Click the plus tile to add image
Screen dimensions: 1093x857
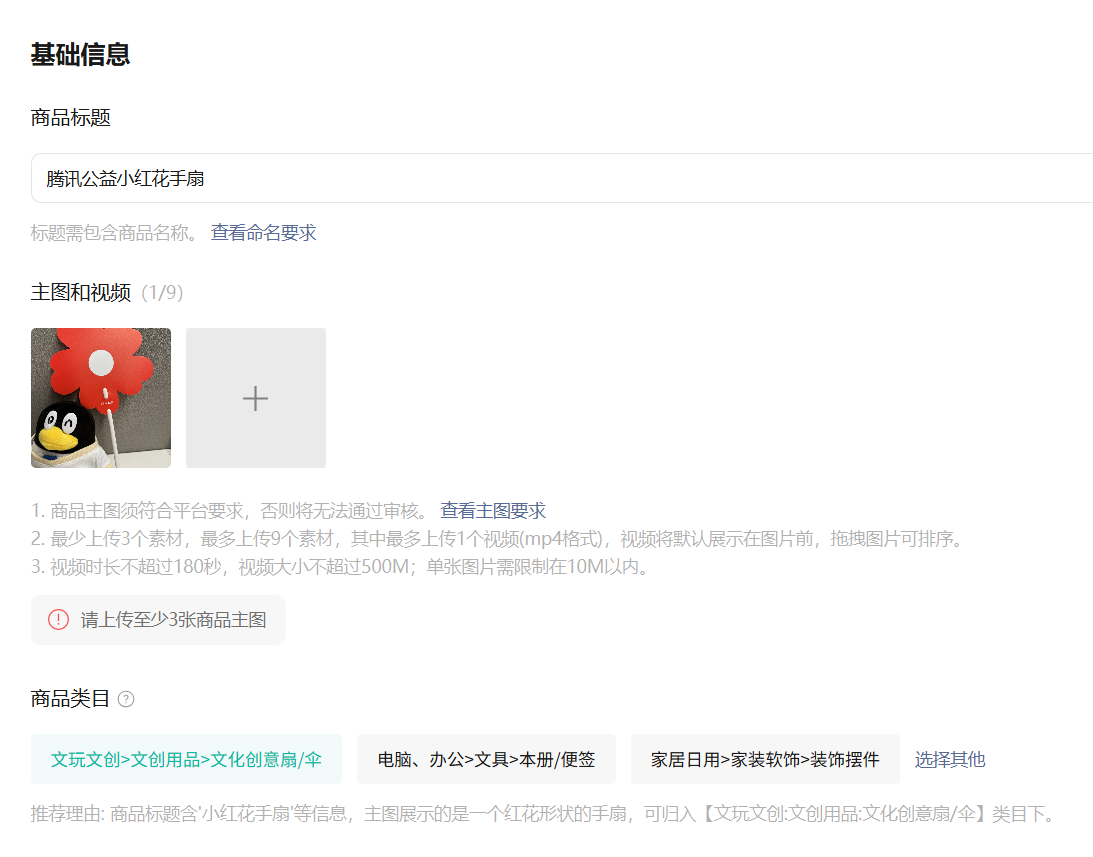[255, 398]
